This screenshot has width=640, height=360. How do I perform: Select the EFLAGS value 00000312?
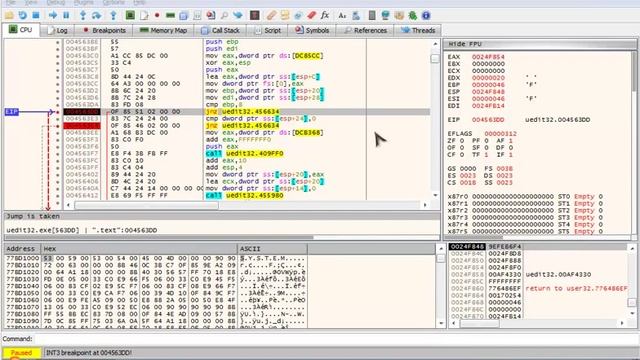point(500,133)
